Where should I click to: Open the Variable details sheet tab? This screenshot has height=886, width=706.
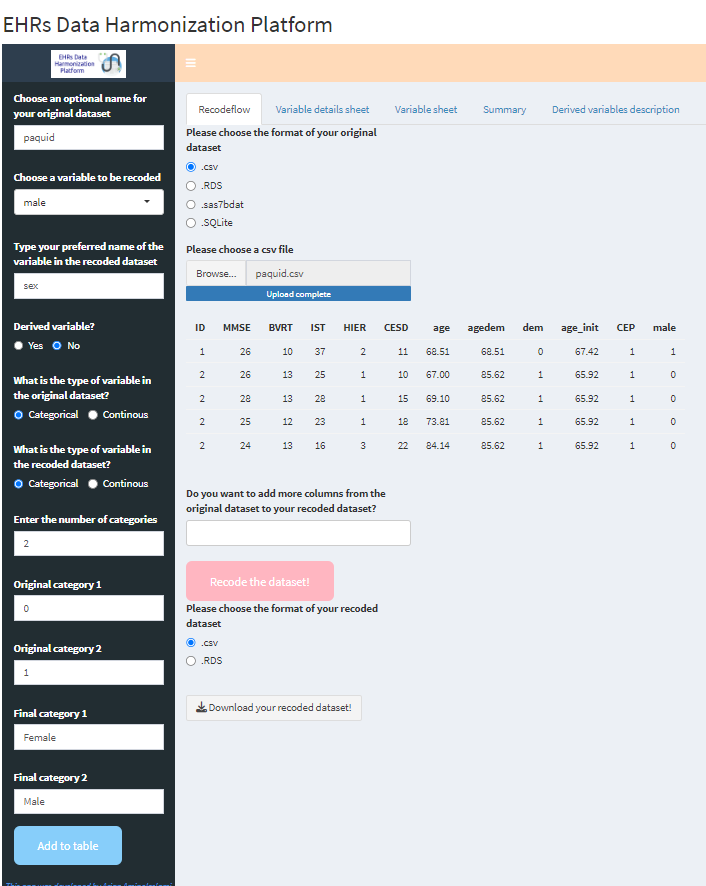[x=322, y=110]
